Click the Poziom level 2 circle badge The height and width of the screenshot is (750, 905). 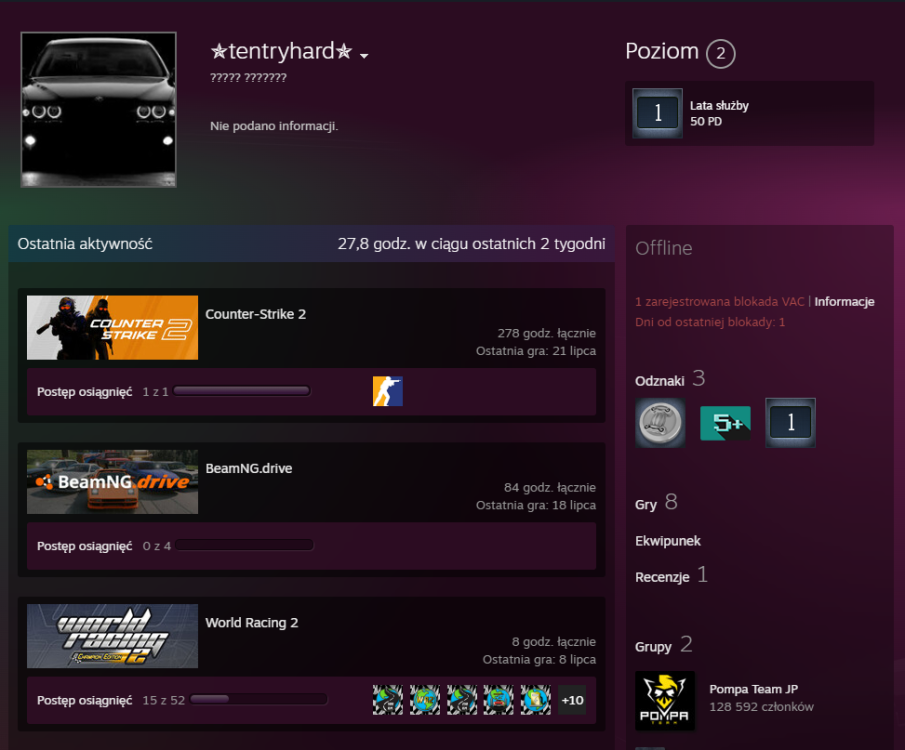[720, 54]
